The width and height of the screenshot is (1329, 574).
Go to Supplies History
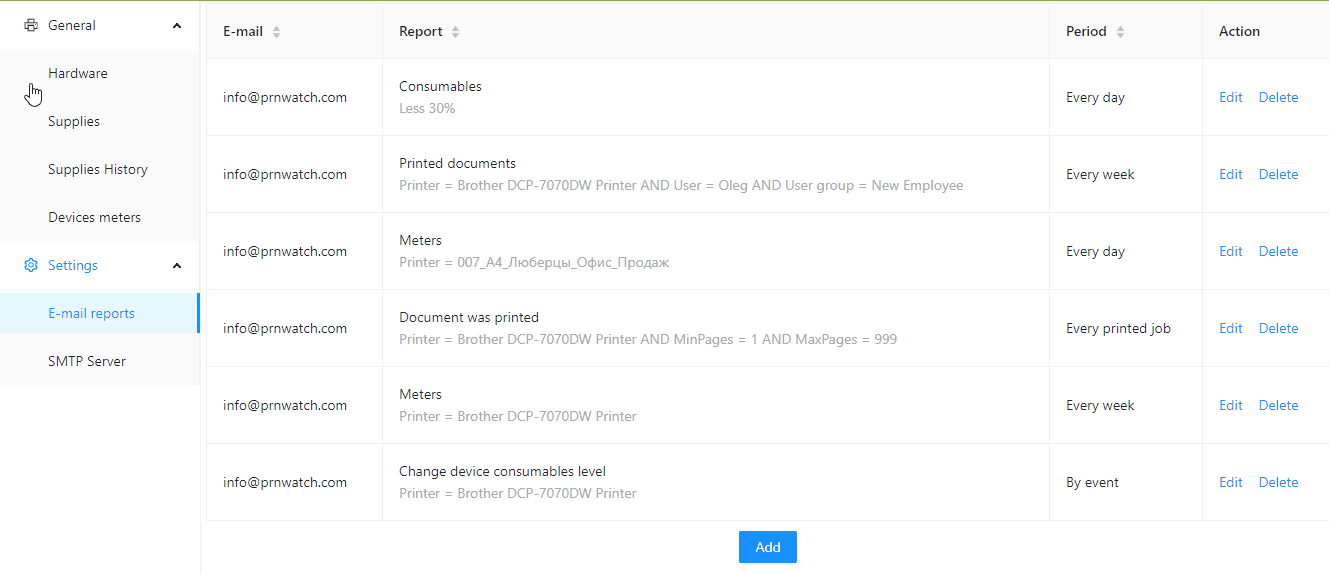[x=100, y=169]
